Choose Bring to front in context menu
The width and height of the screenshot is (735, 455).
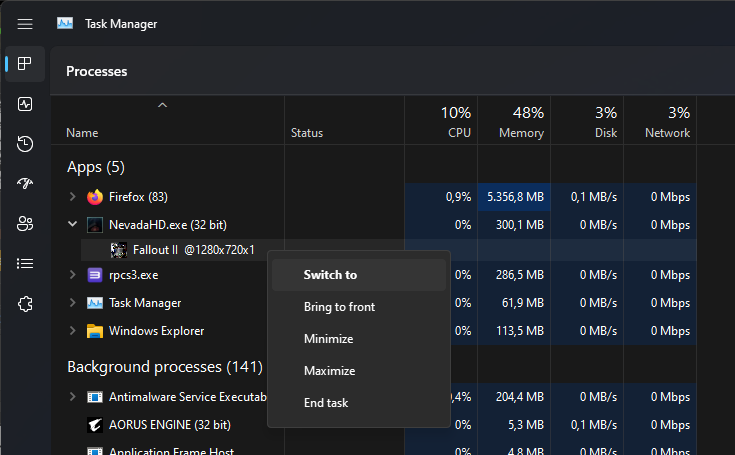point(359,307)
